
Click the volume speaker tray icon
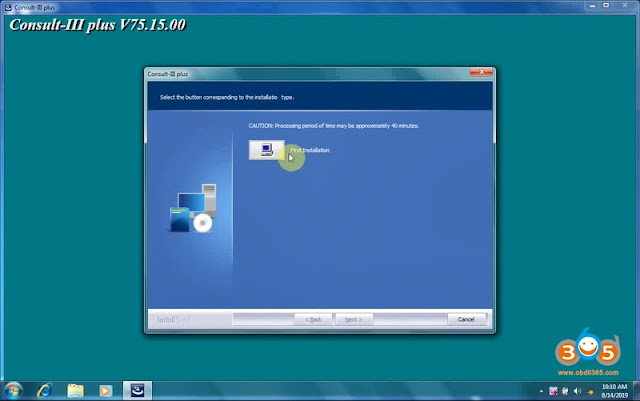577,391
